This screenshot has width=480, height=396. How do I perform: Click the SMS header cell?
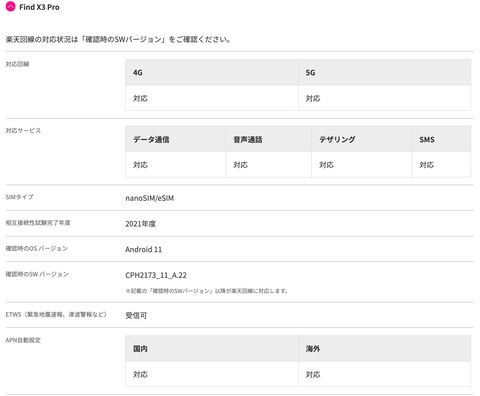(441, 139)
